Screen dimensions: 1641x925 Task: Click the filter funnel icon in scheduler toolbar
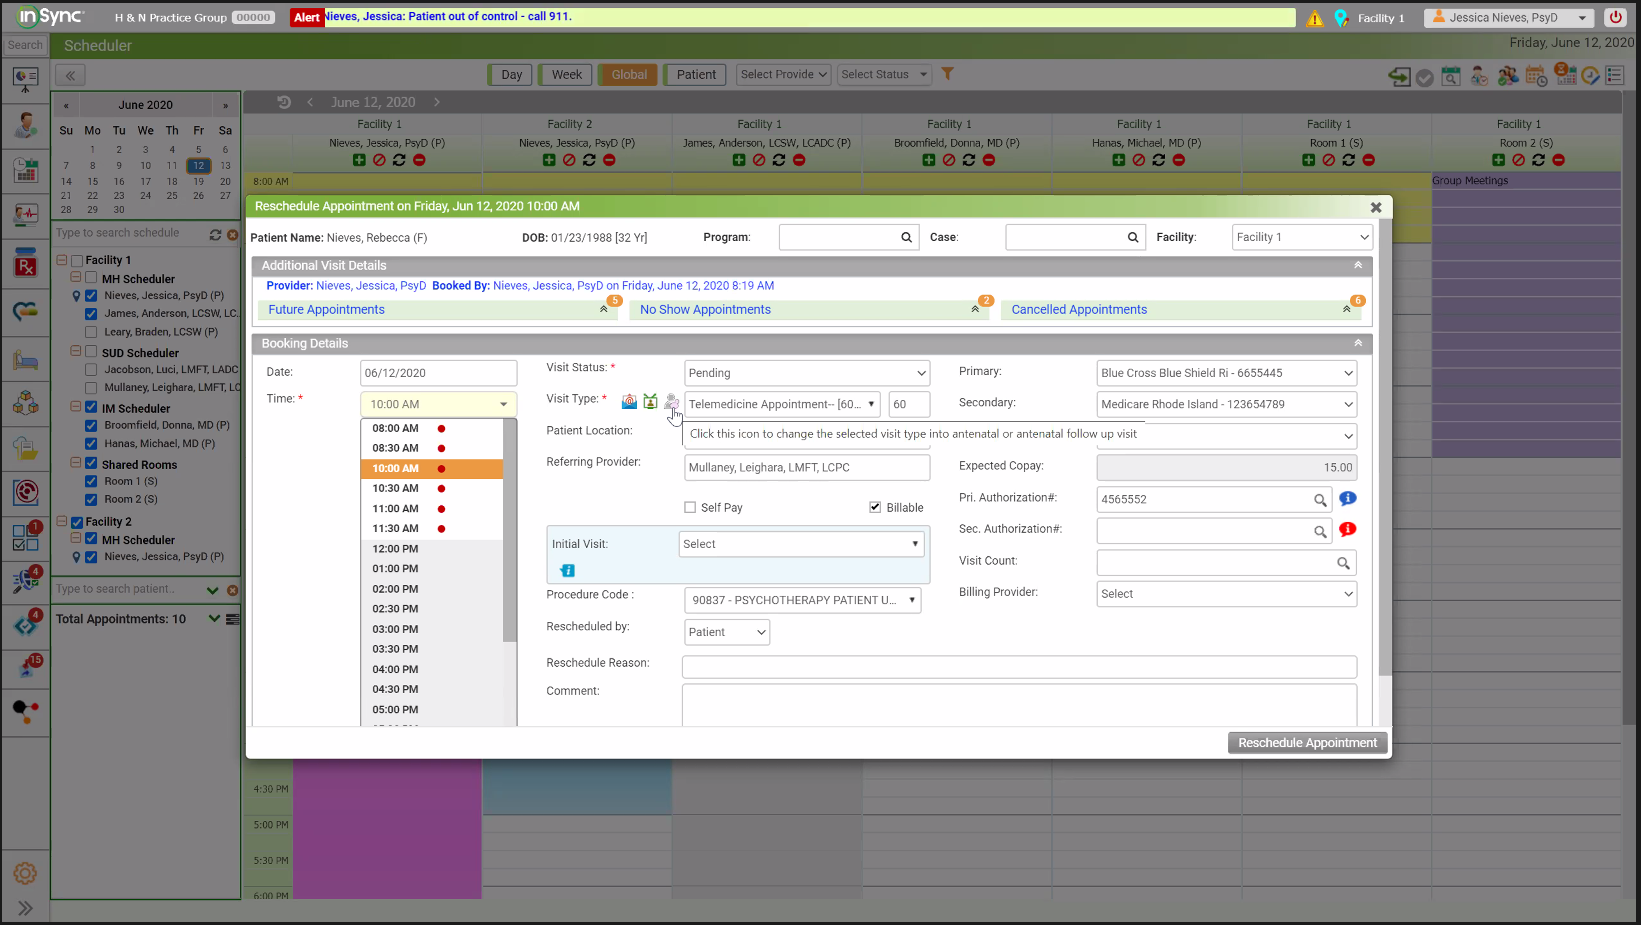pyautogui.click(x=947, y=74)
